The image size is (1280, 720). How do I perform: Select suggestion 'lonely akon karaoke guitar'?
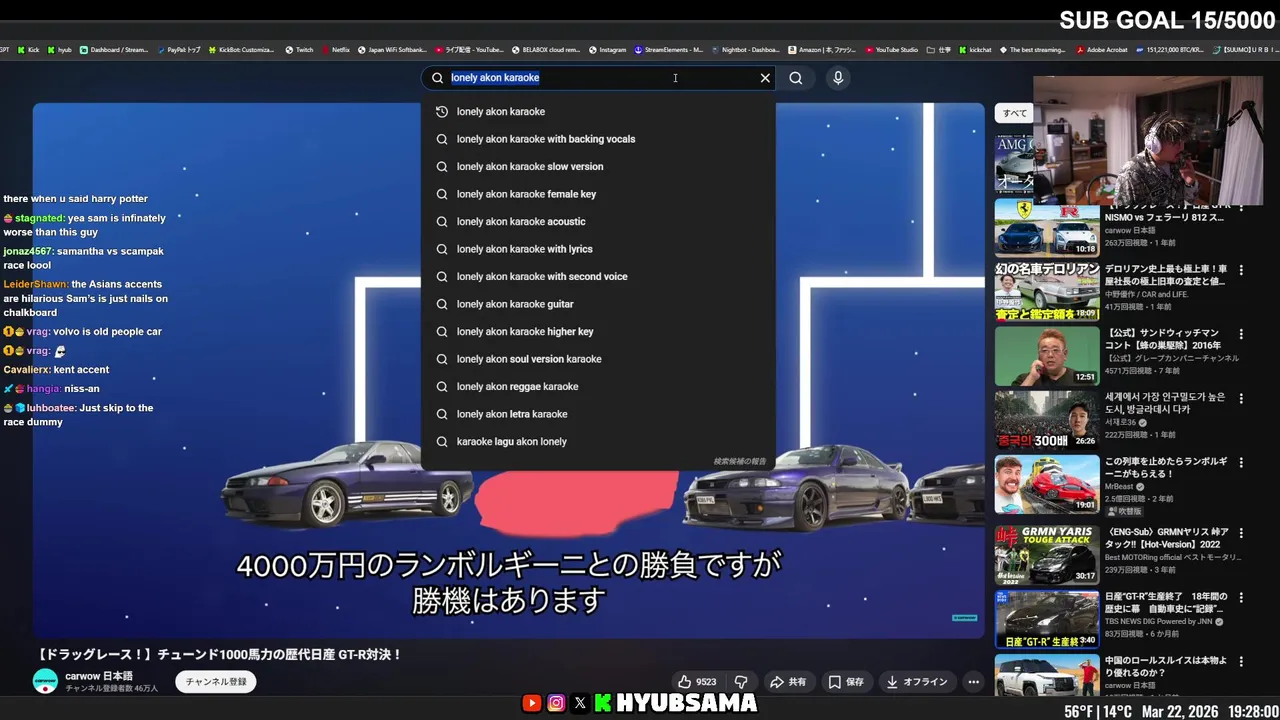(598, 304)
